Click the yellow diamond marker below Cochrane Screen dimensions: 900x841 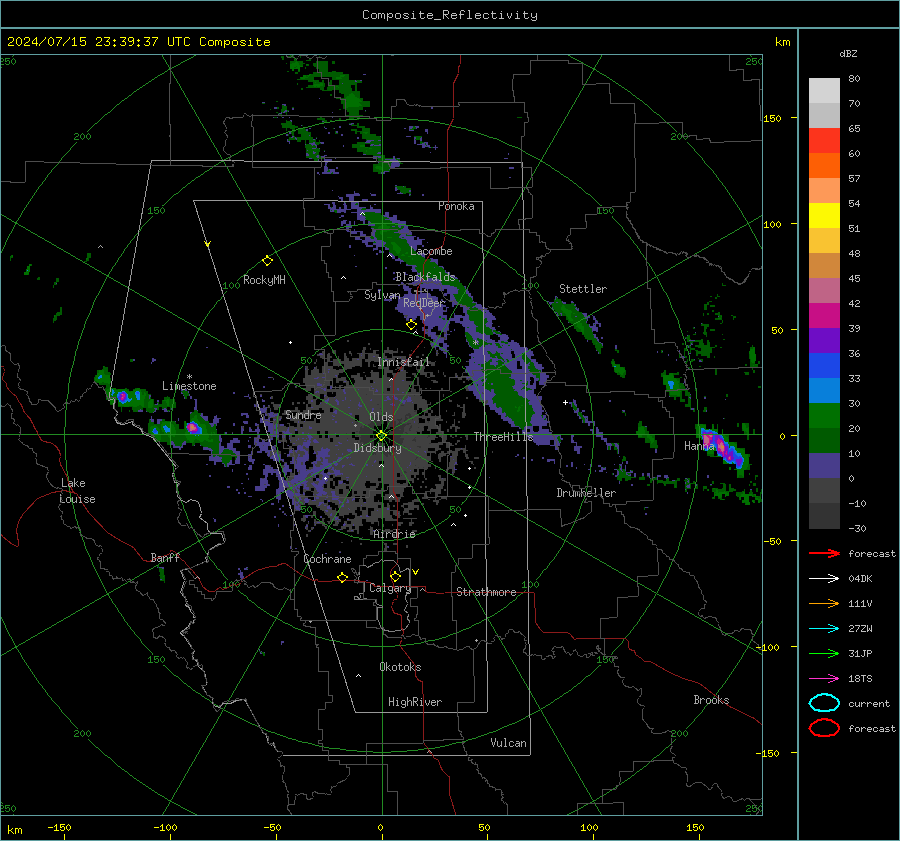pyautogui.click(x=342, y=577)
